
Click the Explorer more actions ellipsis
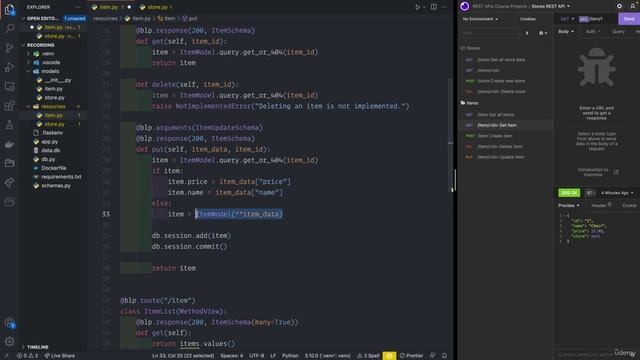78,7
